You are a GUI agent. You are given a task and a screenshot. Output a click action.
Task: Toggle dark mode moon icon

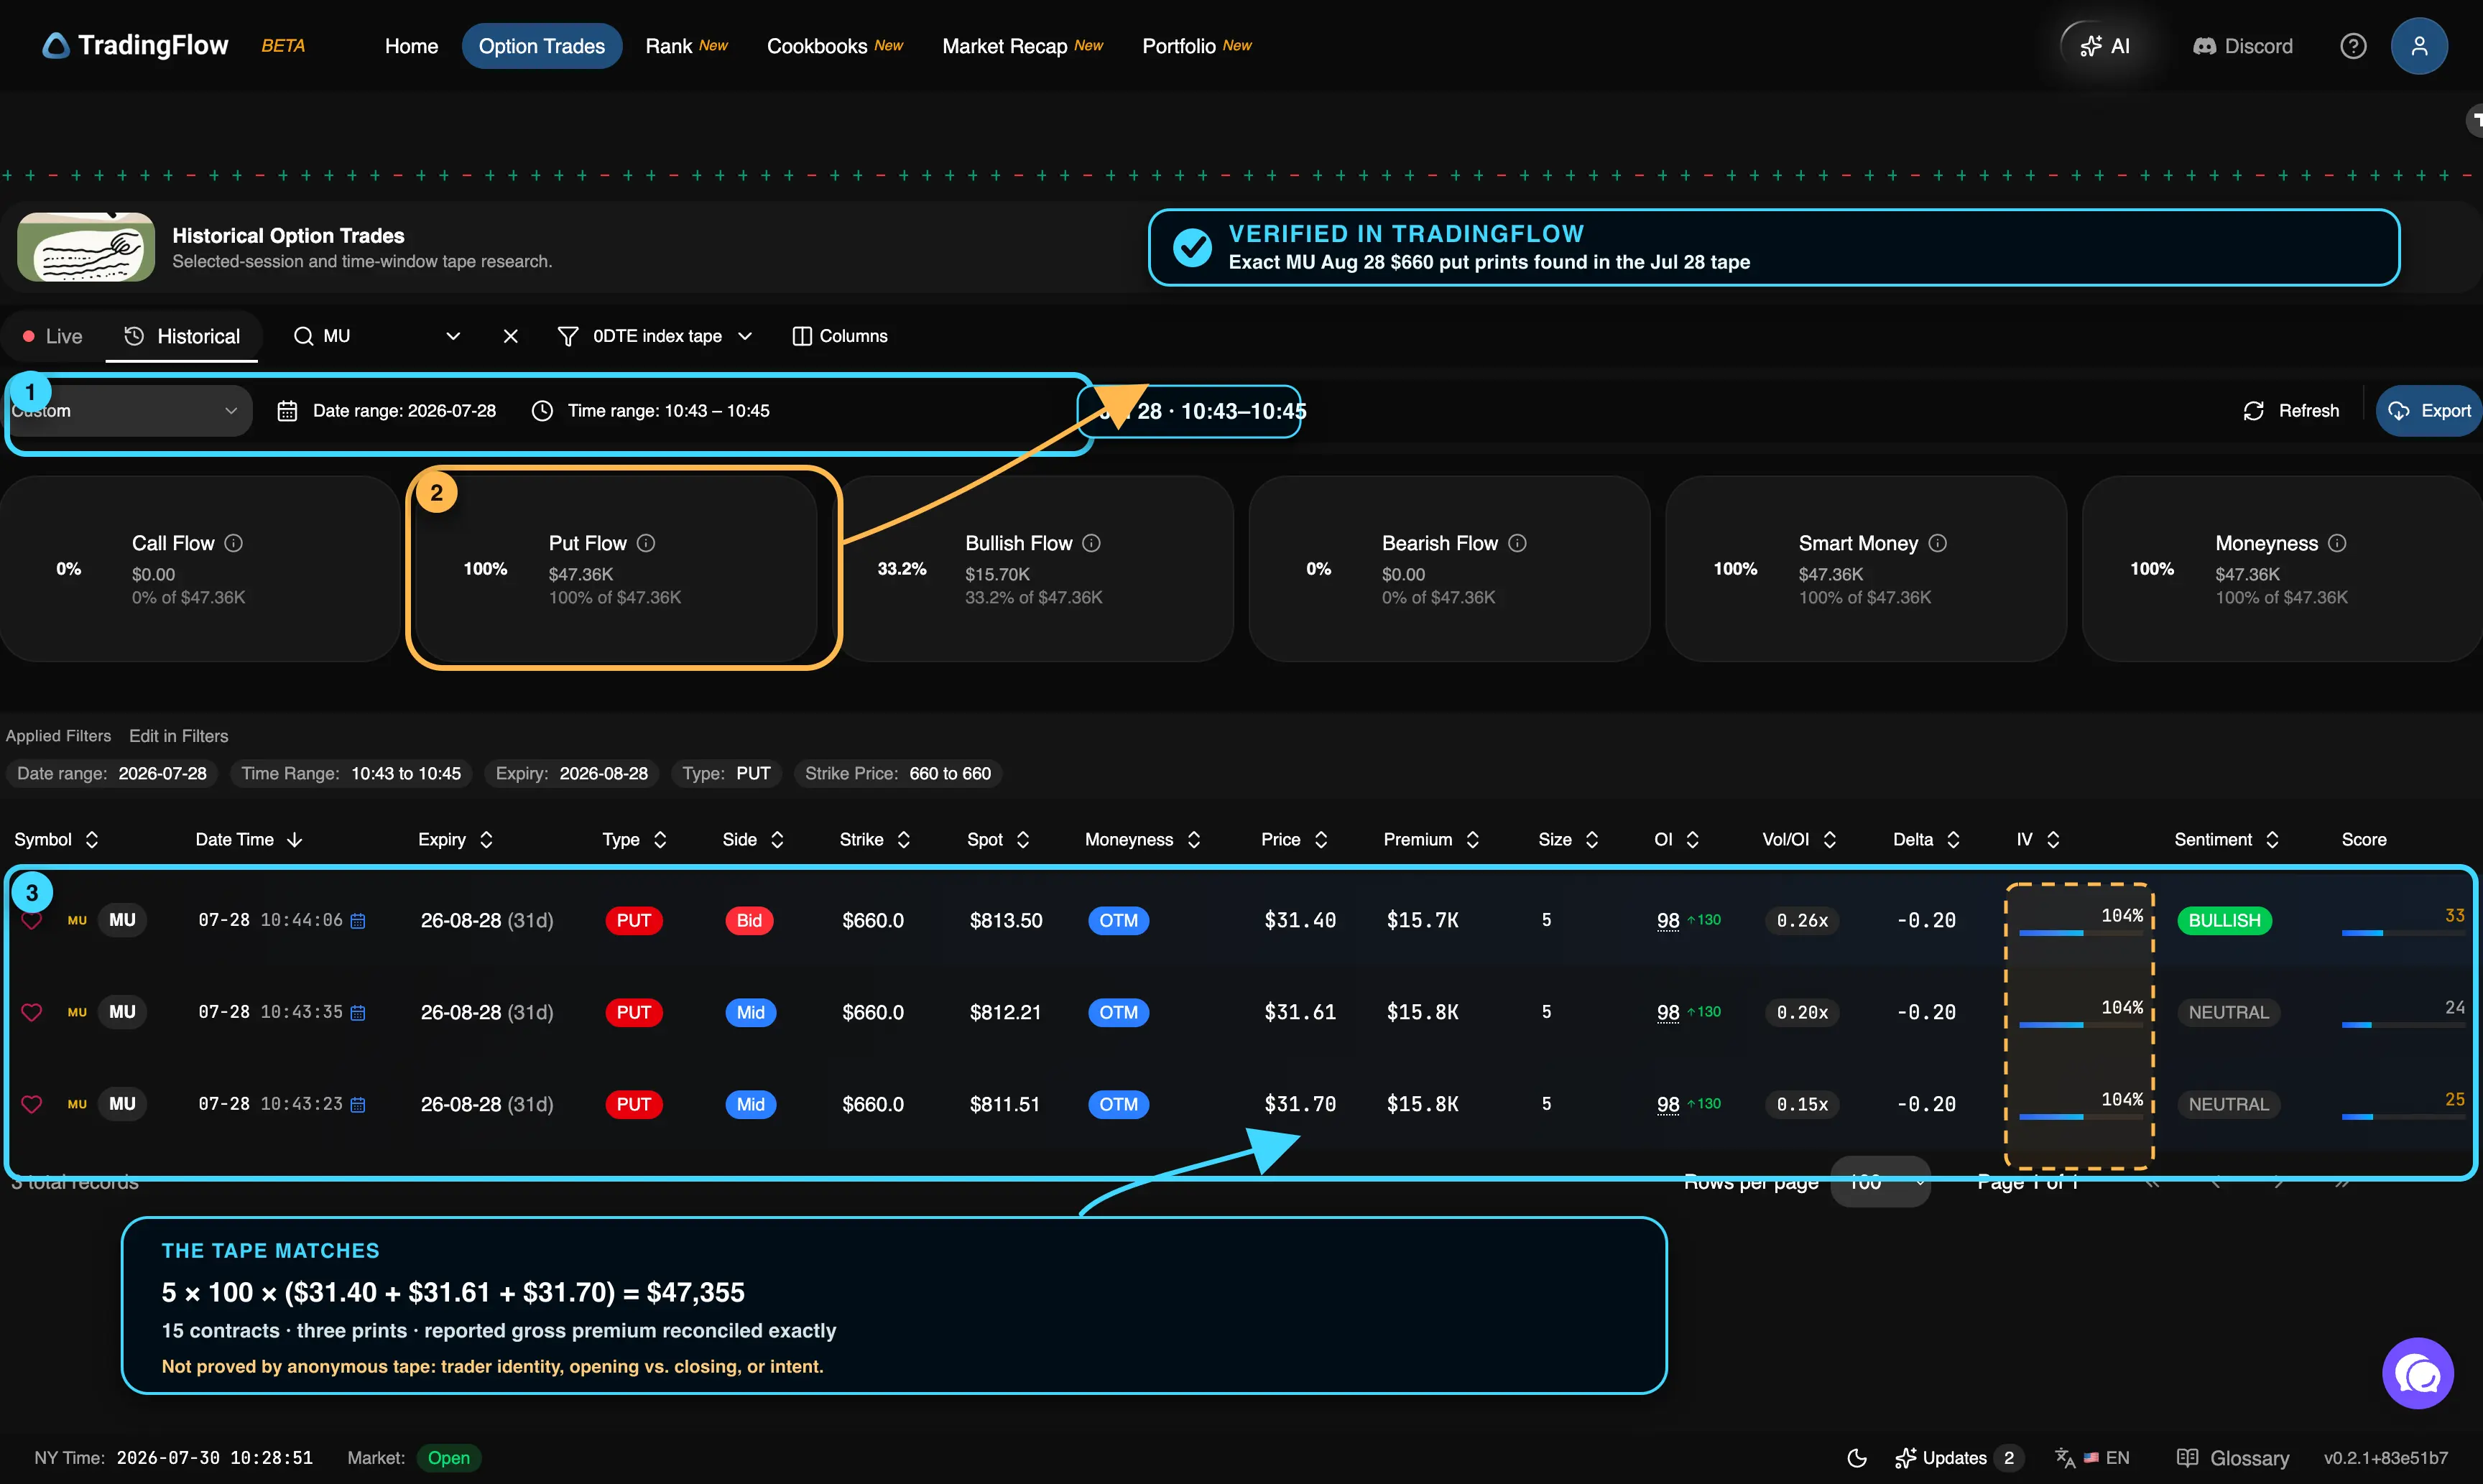(1857, 1458)
